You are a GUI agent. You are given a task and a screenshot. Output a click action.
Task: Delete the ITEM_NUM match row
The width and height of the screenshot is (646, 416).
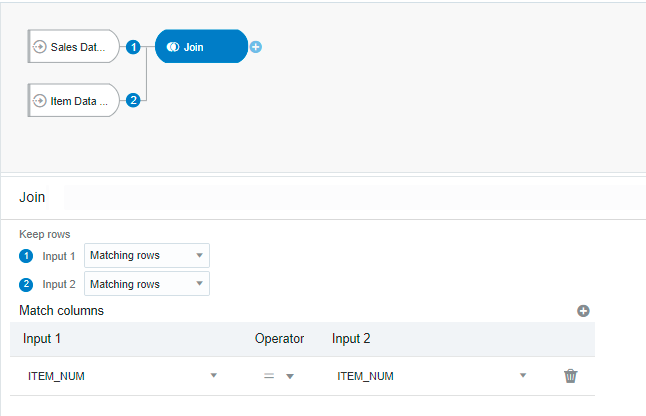[x=571, y=376]
